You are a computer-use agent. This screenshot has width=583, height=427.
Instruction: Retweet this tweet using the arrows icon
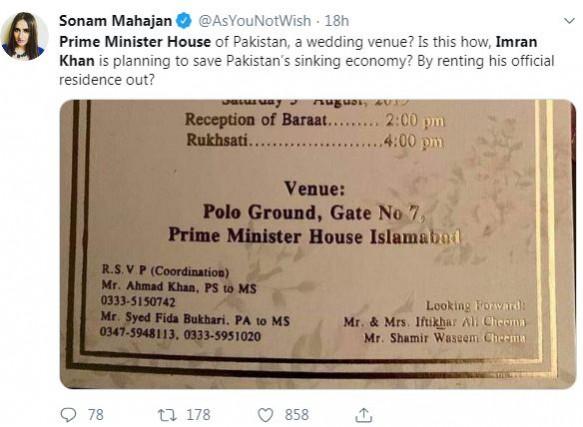[x=166, y=415]
